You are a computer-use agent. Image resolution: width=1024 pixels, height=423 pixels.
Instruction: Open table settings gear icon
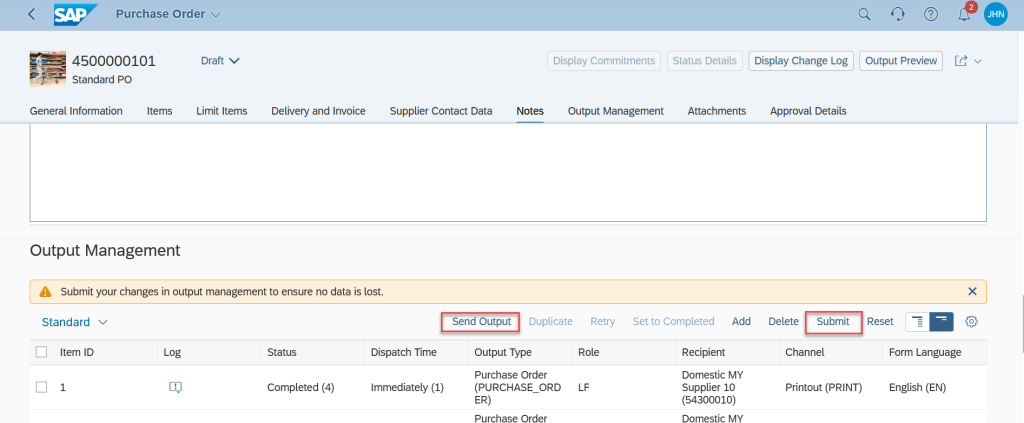pyautogui.click(x=971, y=322)
